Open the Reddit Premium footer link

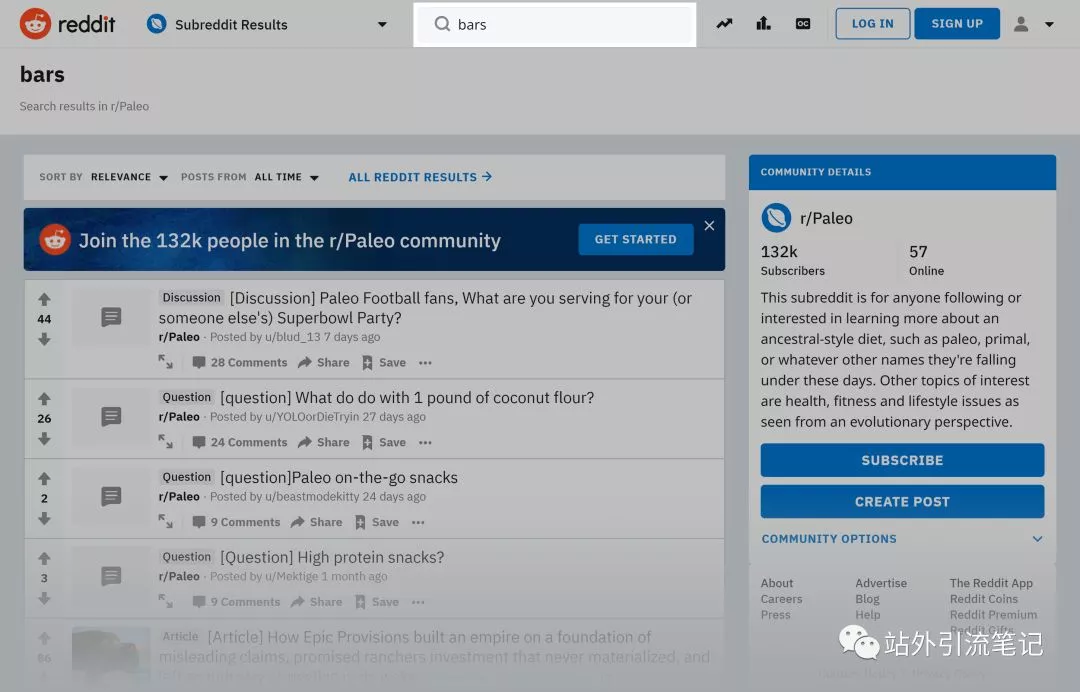point(993,615)
